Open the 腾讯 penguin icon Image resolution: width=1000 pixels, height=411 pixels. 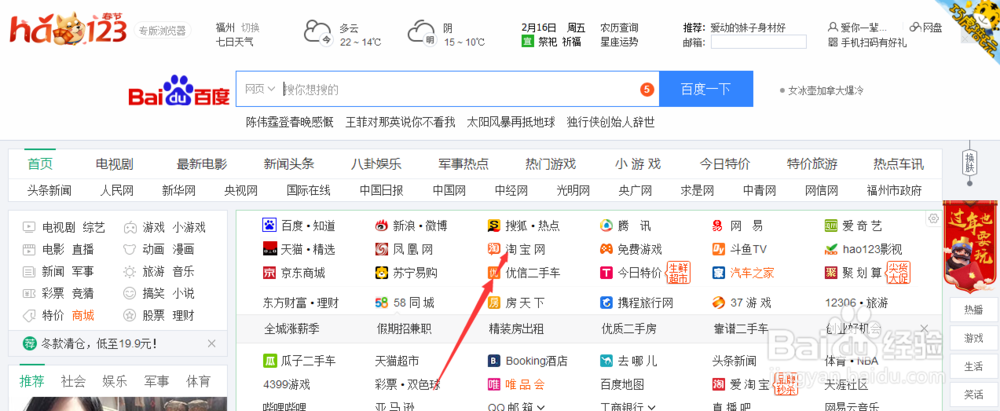click(x=606, y=225)
